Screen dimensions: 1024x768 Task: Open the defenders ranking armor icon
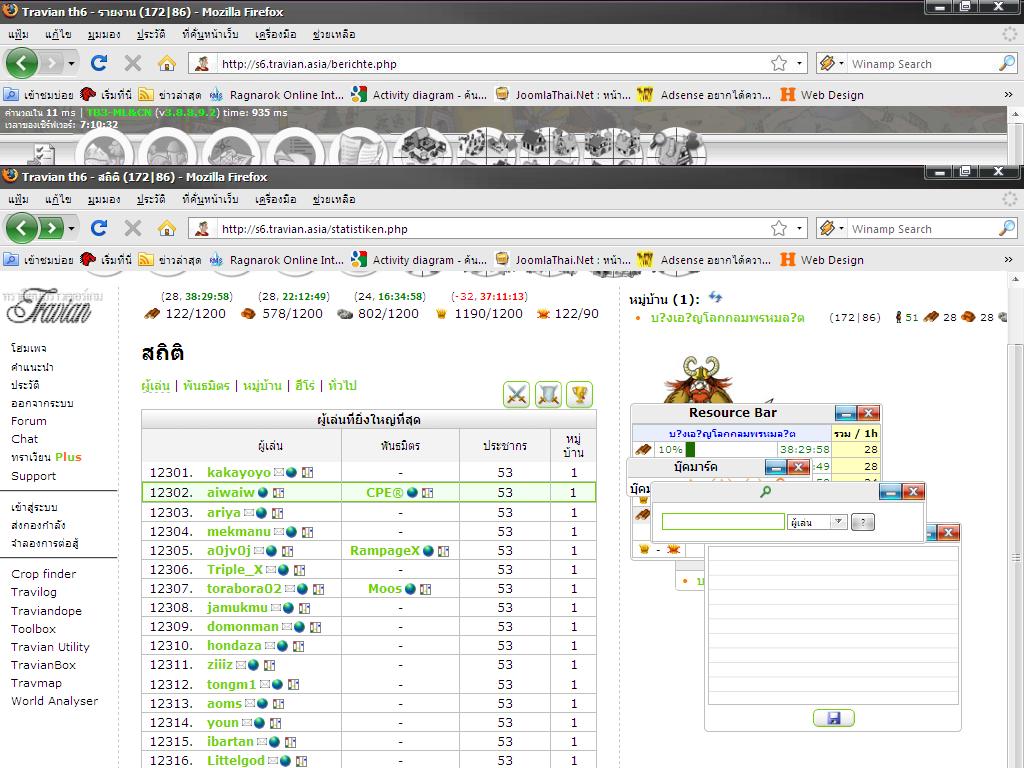[x=548, y=395]
